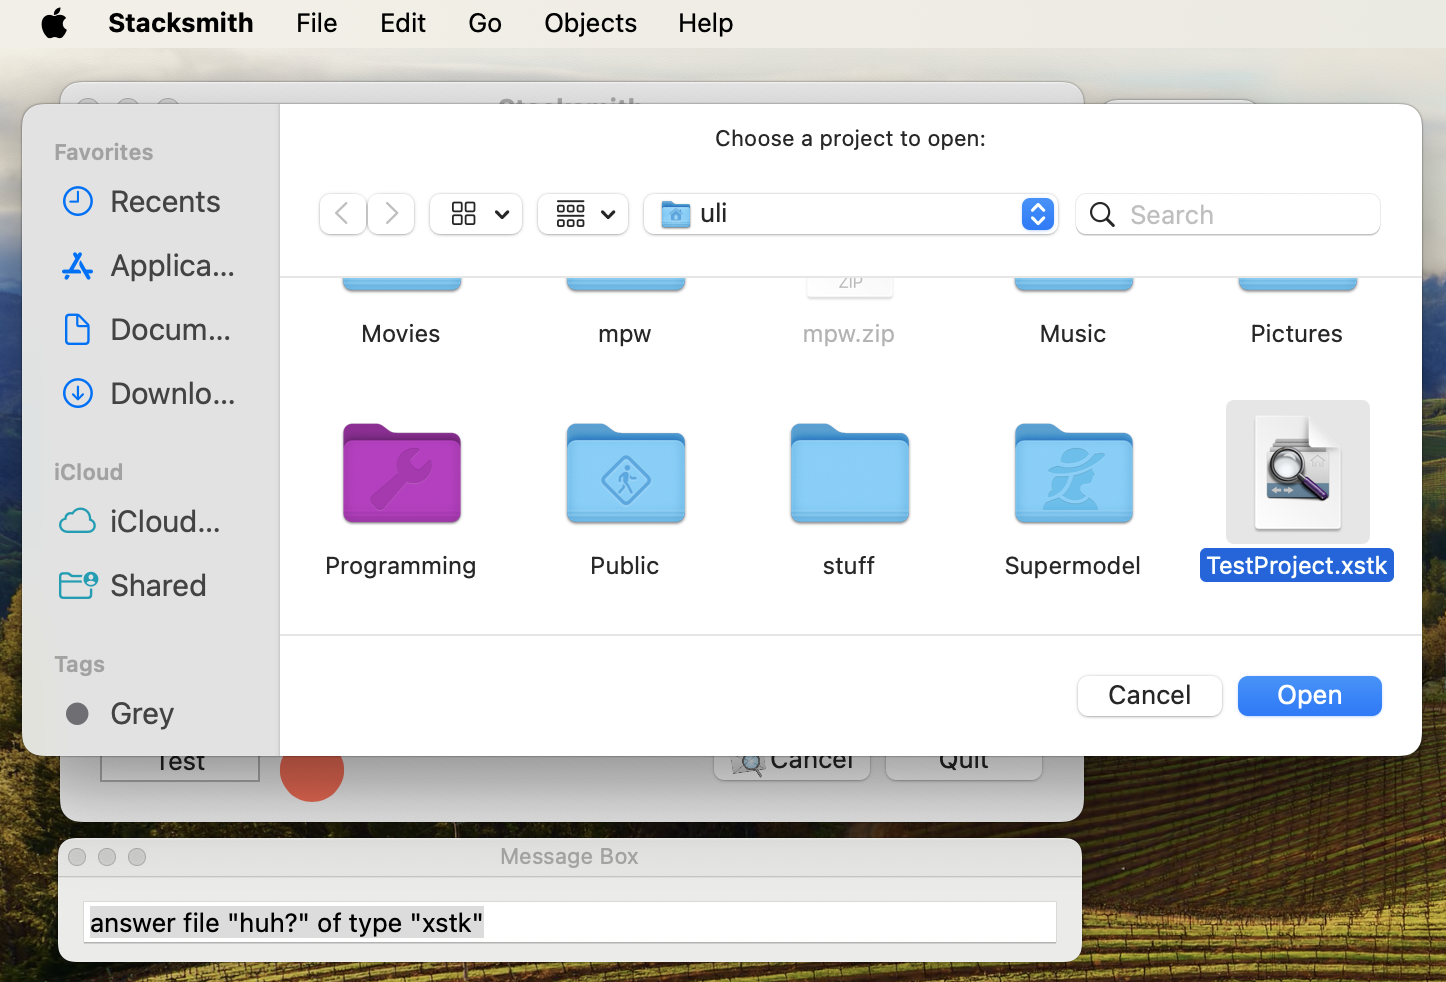Click the Open button
Image resolution: width=1446 pixels, height=982 pixels.
click(x=1310, y=696)
